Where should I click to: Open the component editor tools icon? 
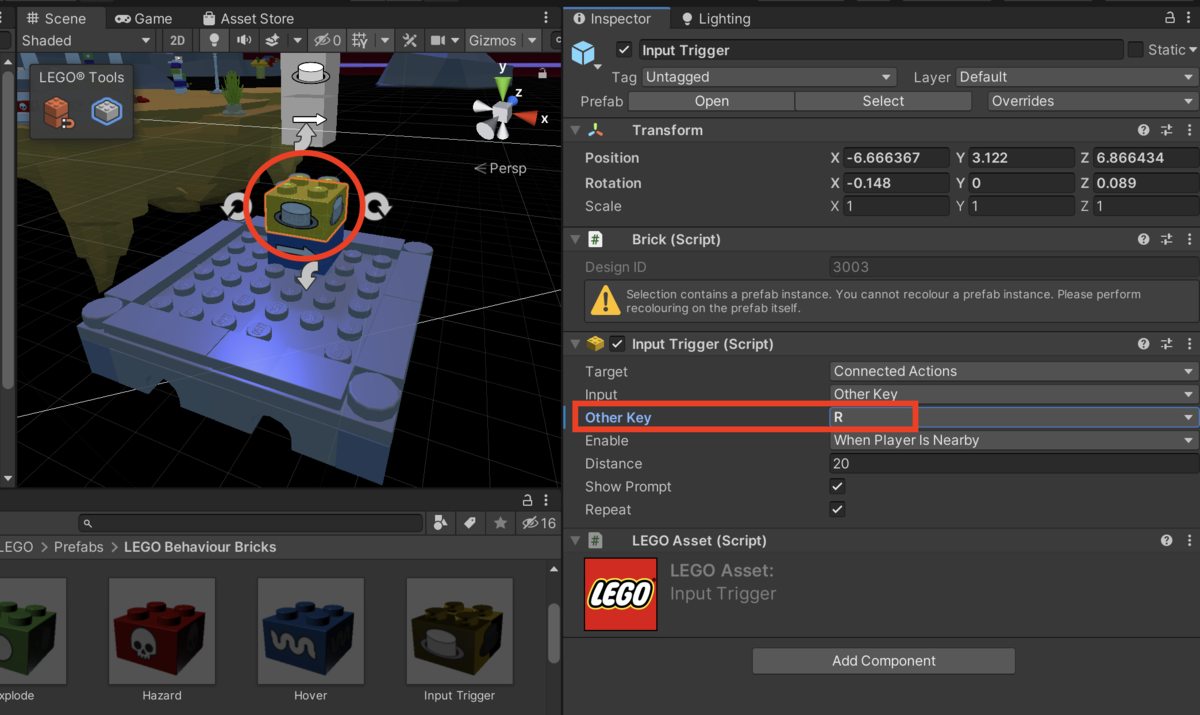click(x=410, y=41)
